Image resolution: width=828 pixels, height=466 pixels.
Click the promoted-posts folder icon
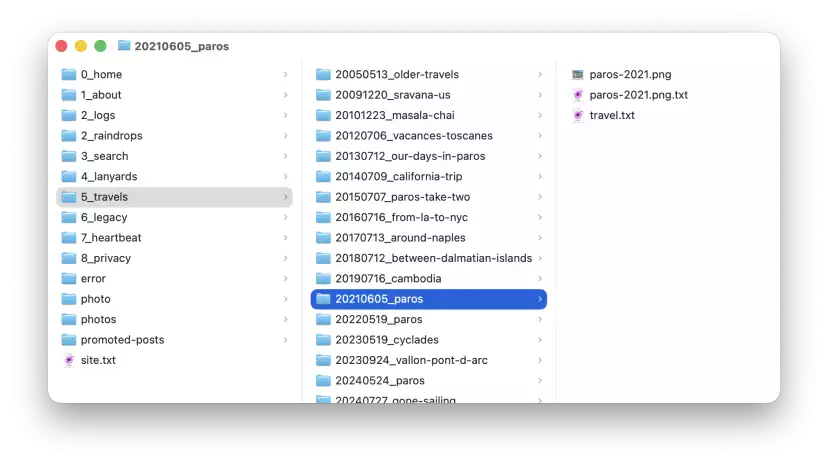tap(69, 340)
